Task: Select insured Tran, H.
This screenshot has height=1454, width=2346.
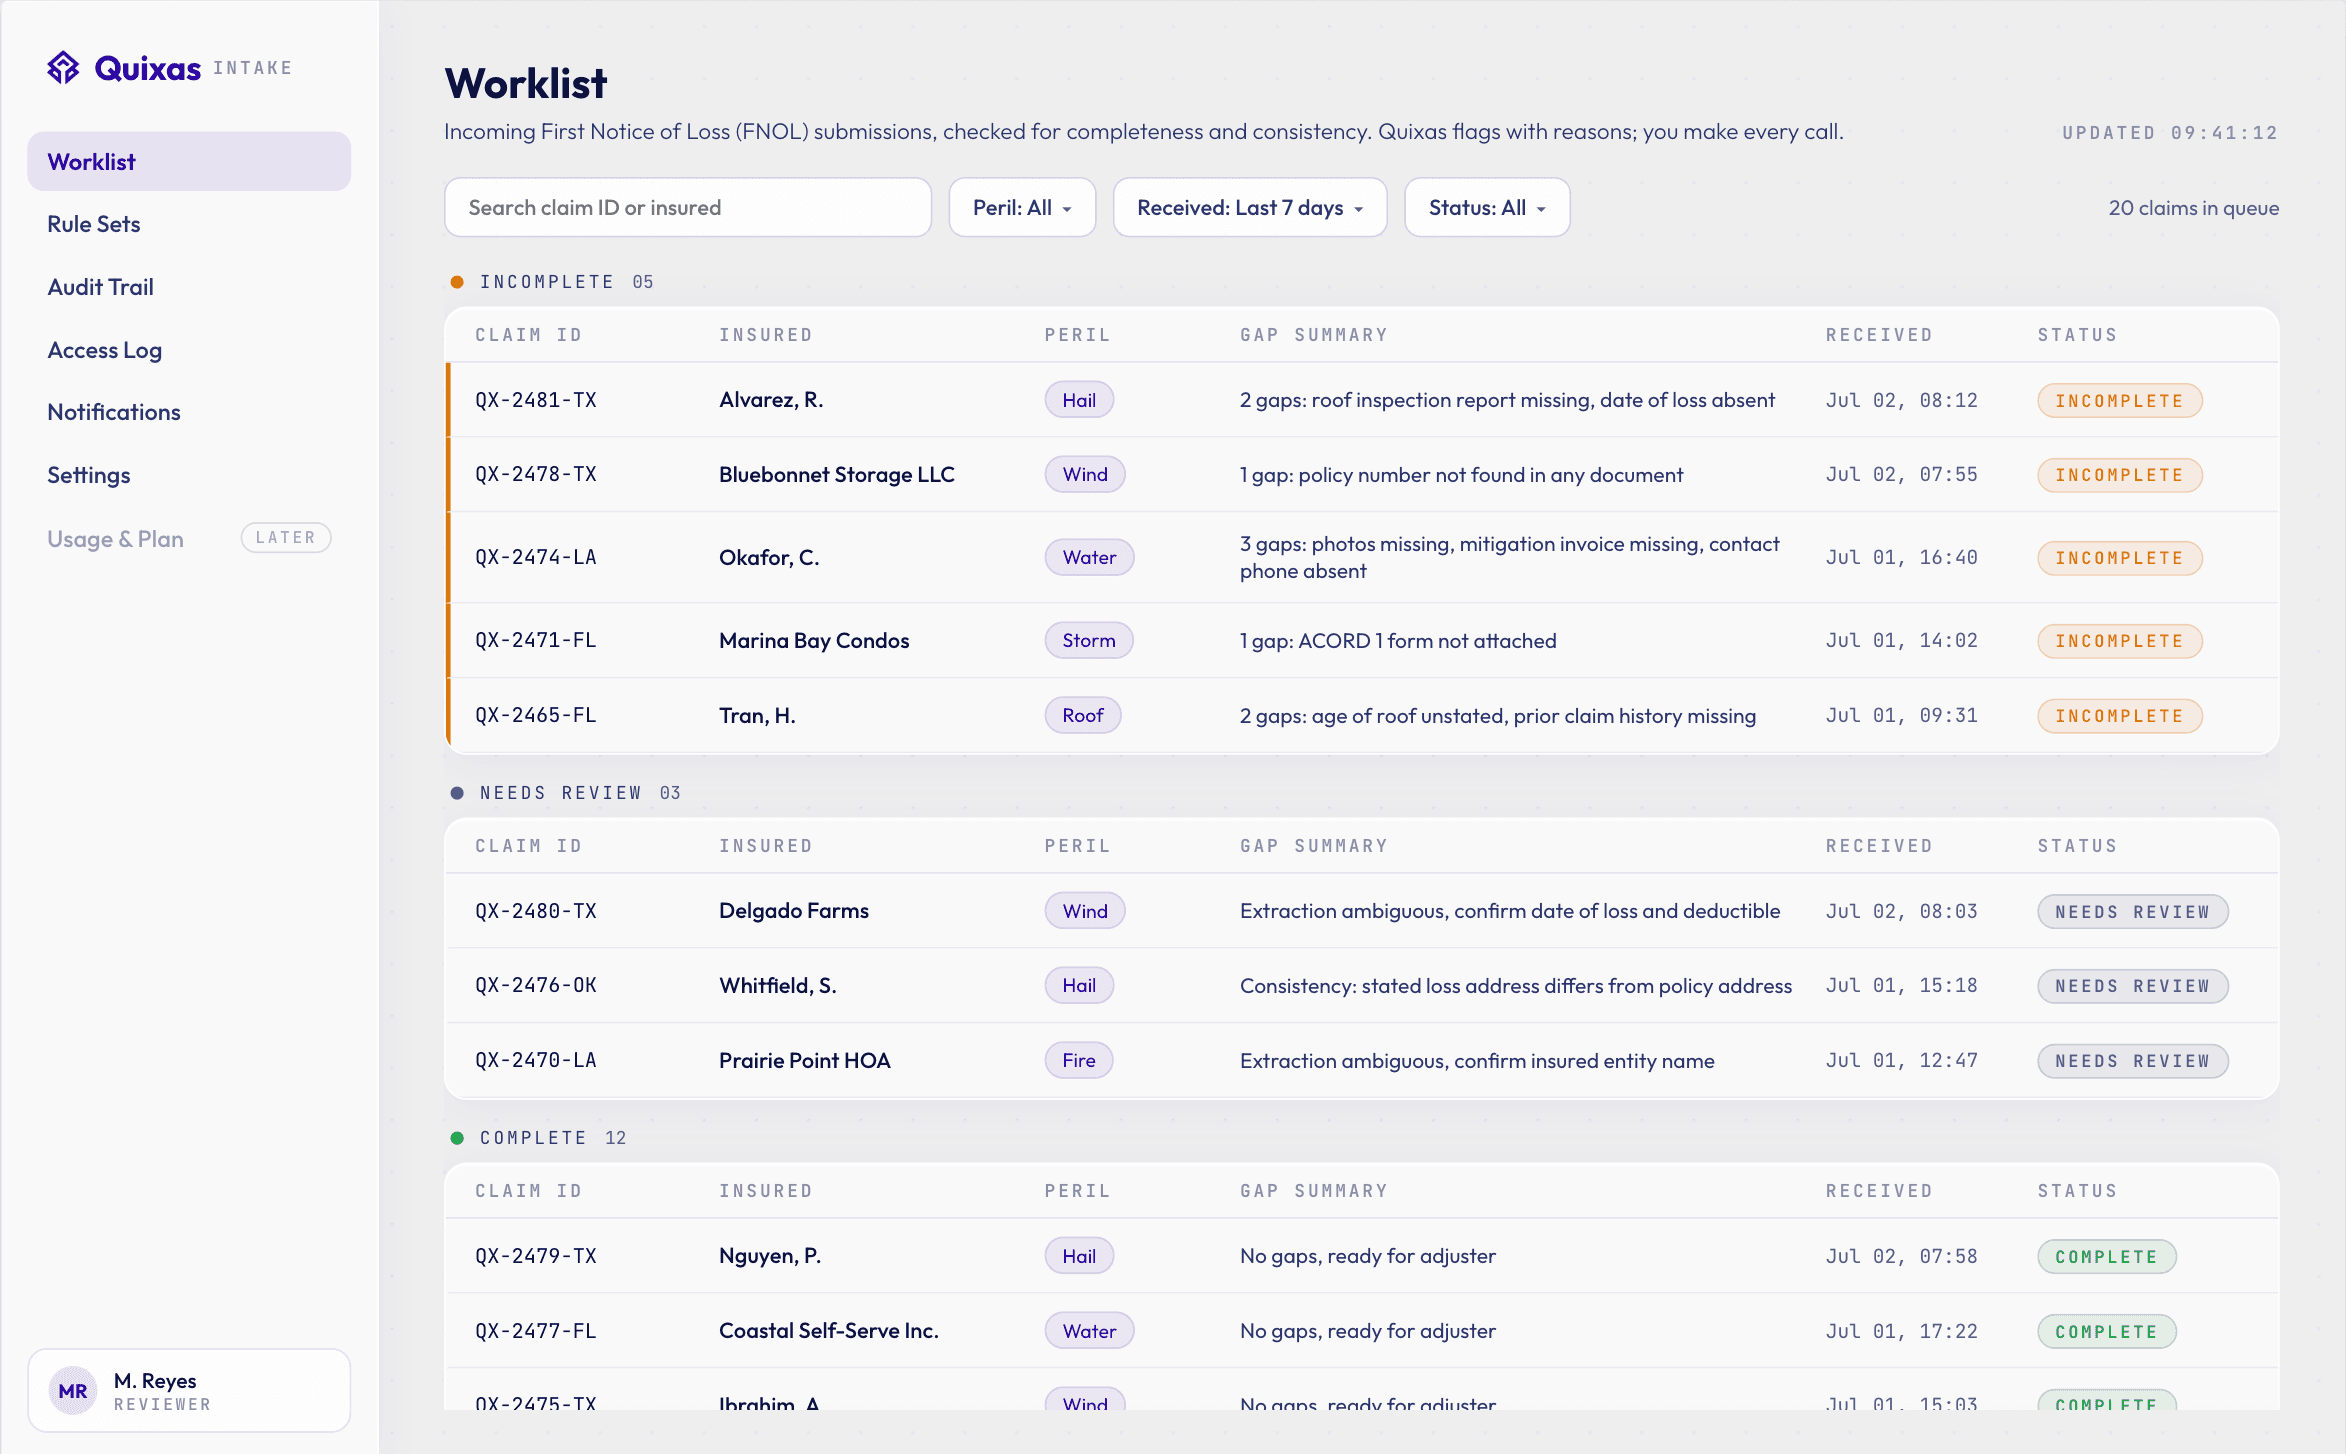Action: click(757, 715)
